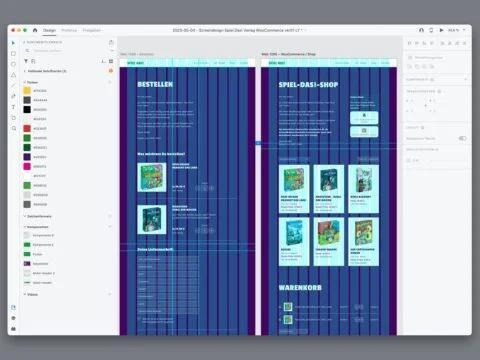The height and width of the screenshot is (360, 480).
Task: Choose the Select arrow tool
Action: point(13,43)
